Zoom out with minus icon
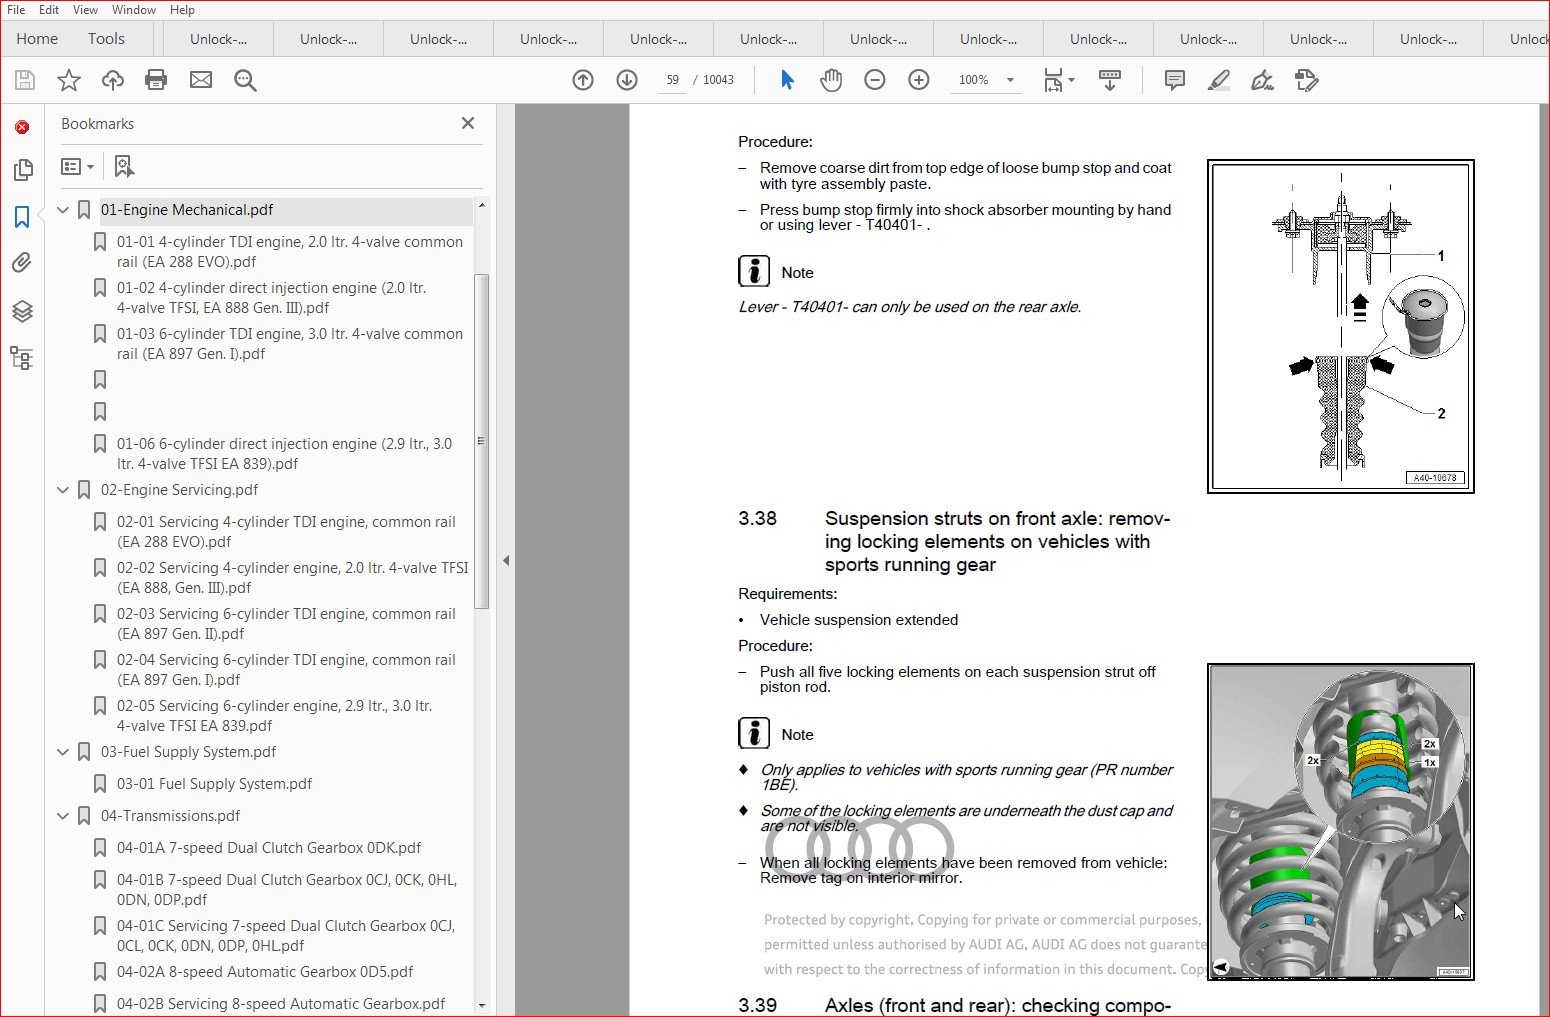1550x1017 pixels. (x=875, y=80)
